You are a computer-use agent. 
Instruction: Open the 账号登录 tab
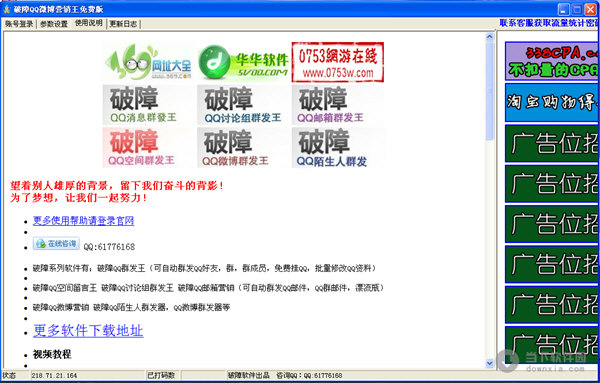click(19, 24)
